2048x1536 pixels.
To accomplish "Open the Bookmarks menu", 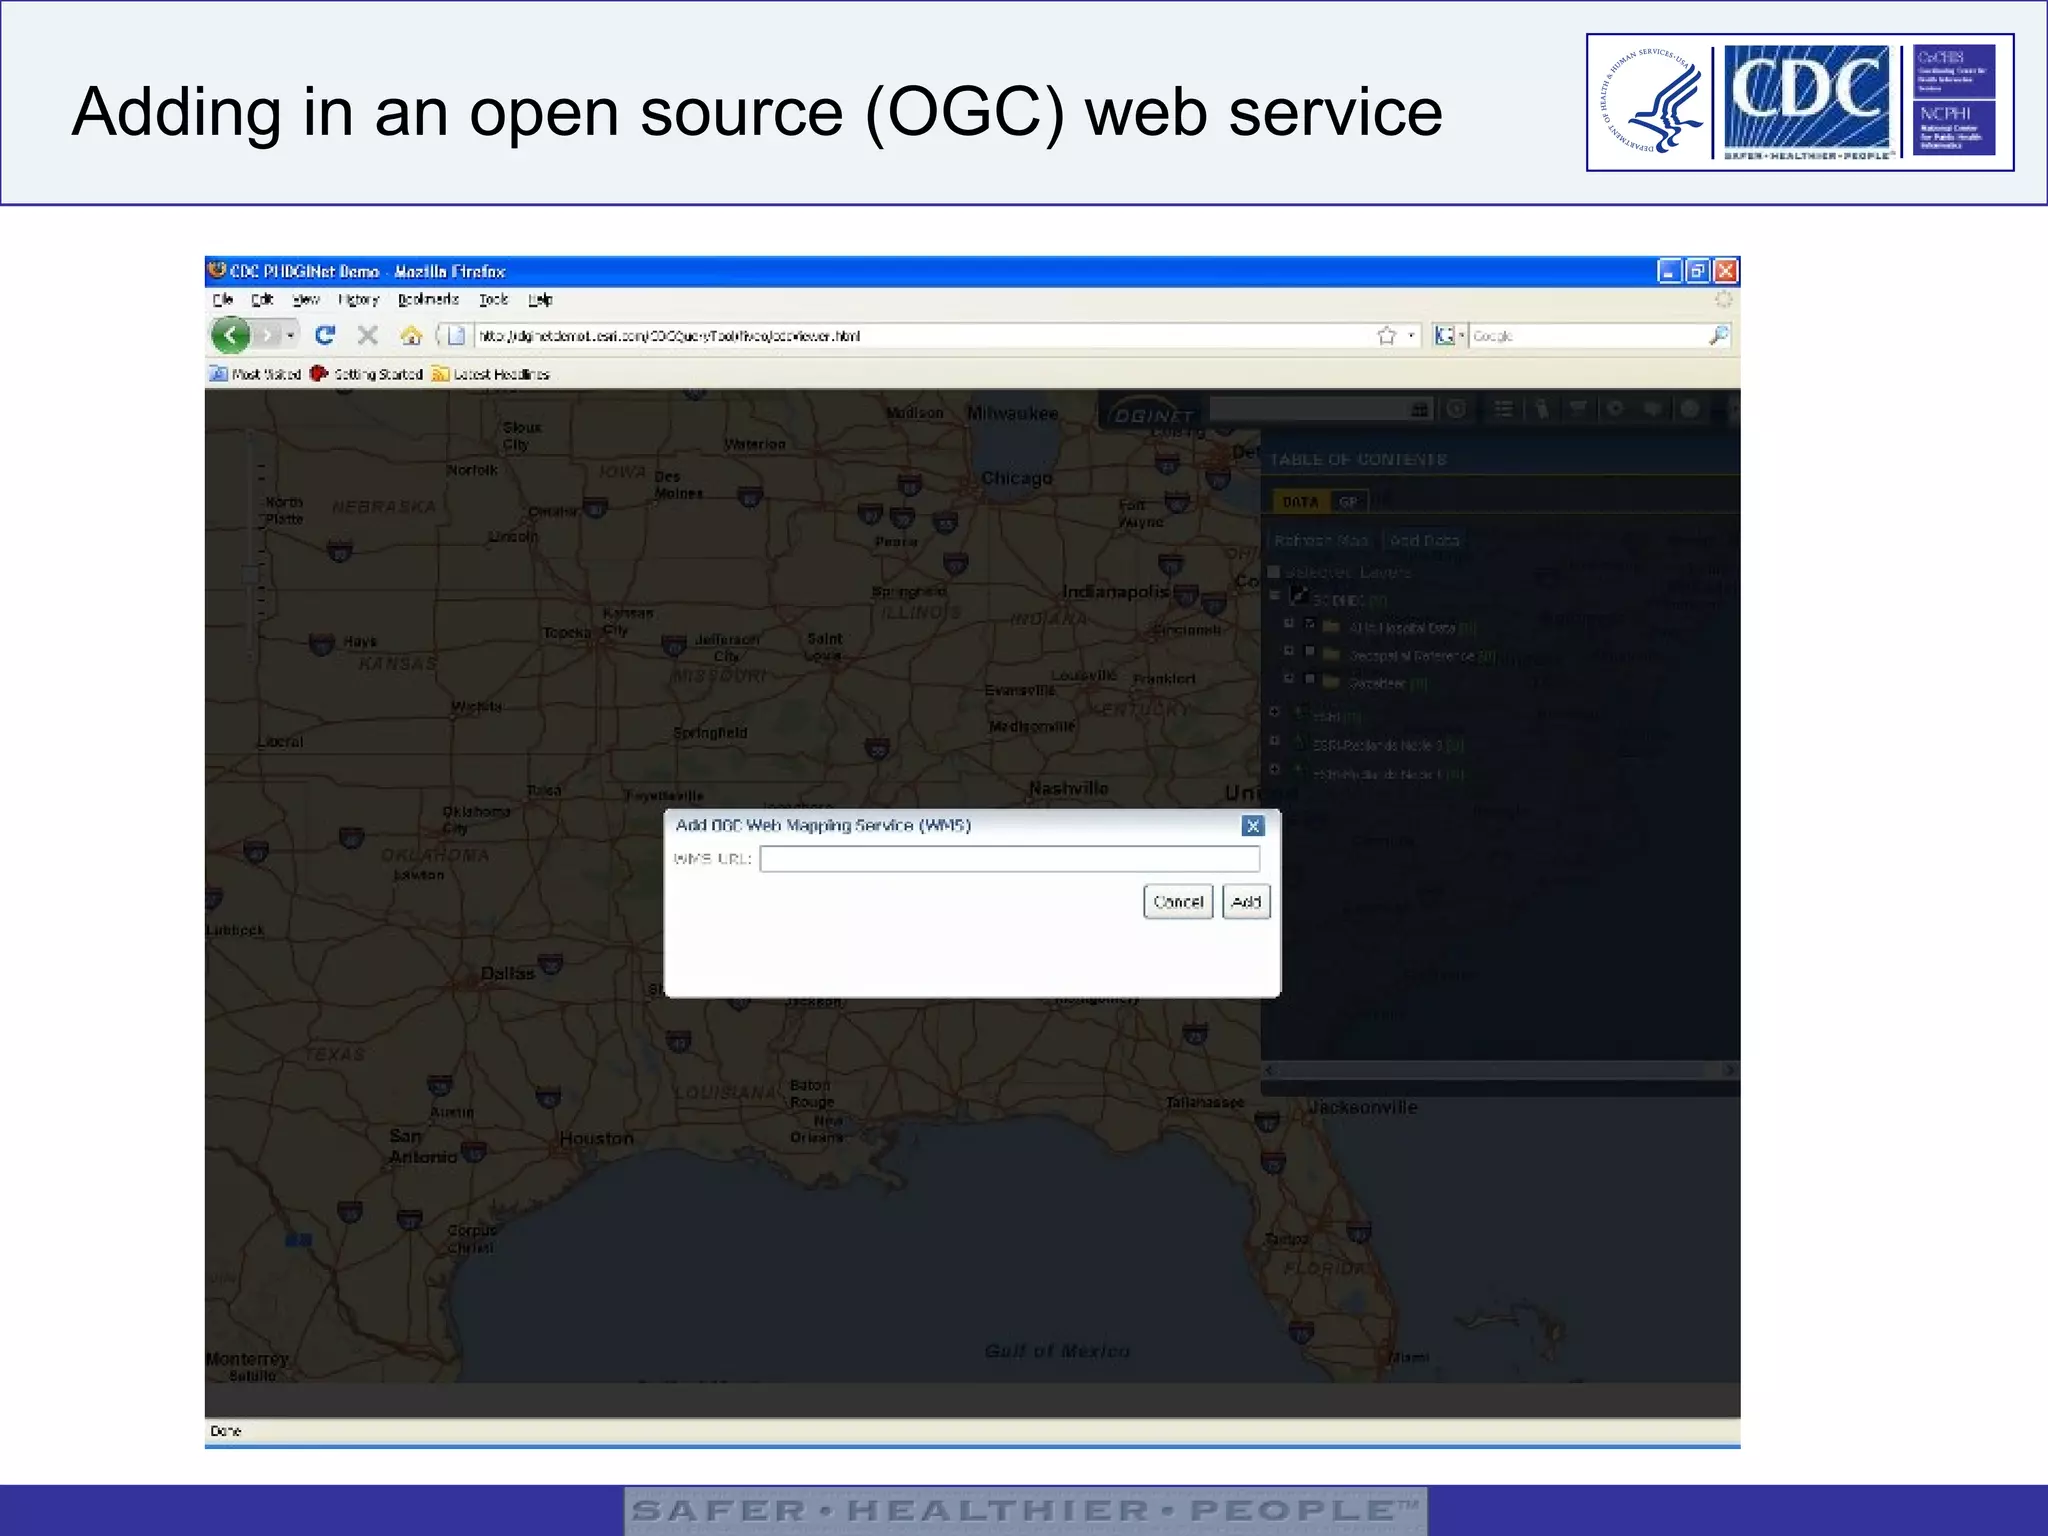I will 428,299.
